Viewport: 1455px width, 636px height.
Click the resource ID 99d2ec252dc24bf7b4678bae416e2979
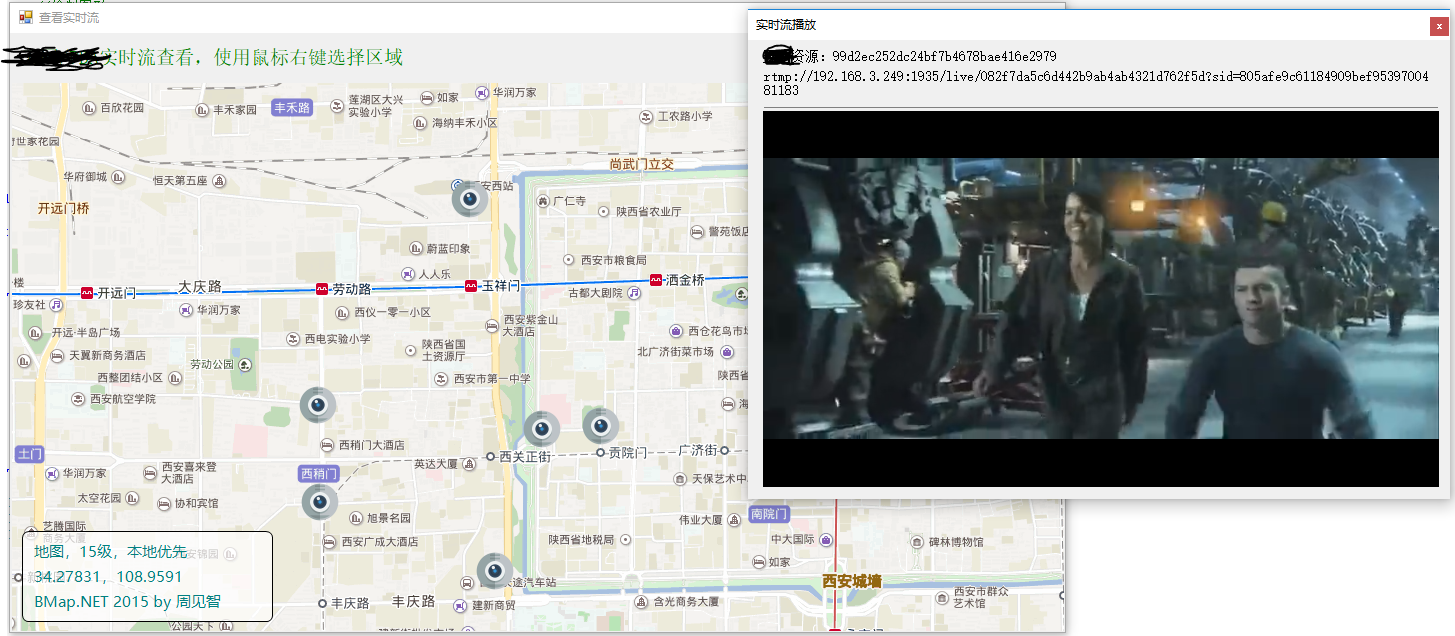tap(944, 56)
